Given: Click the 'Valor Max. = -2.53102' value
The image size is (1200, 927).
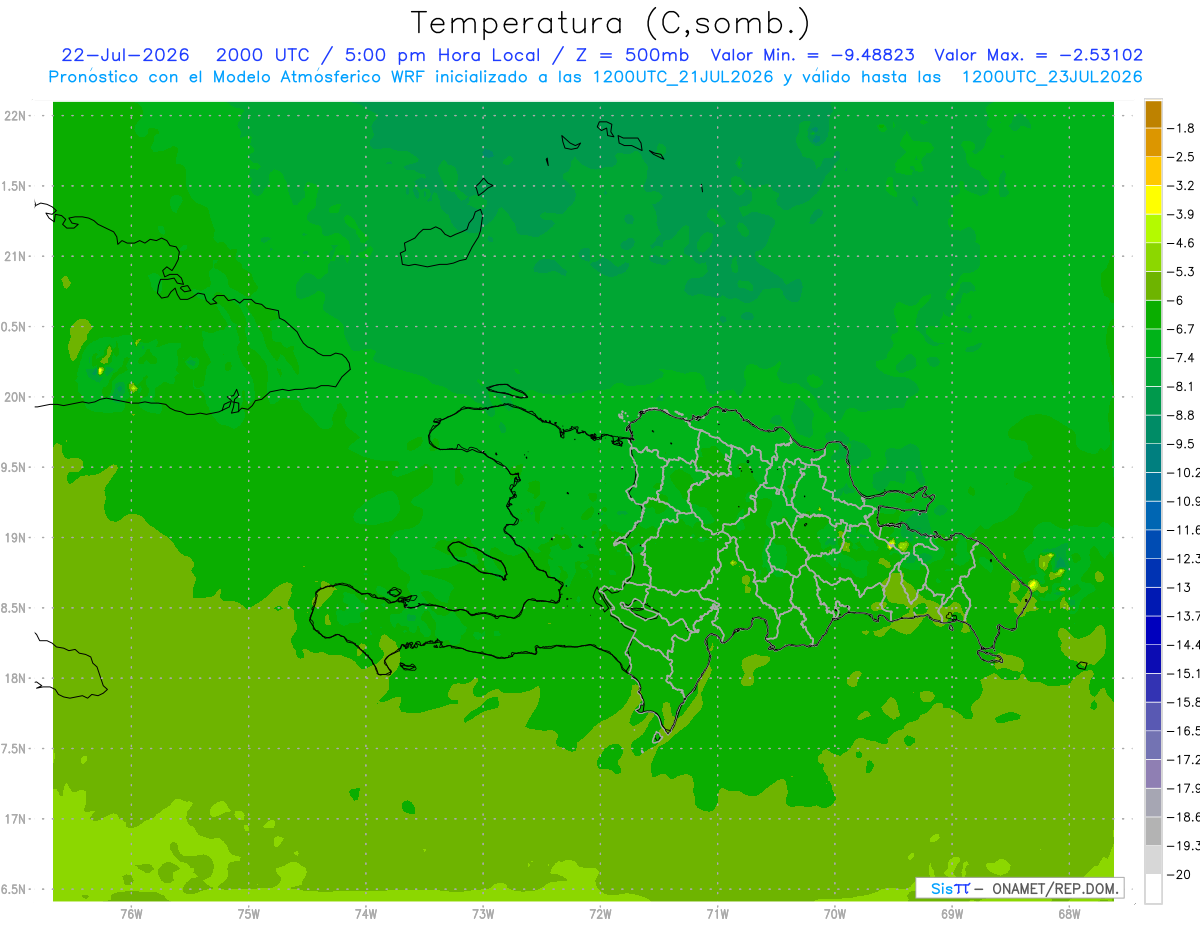Looking at the screenshot, I should coord(1038,55).
